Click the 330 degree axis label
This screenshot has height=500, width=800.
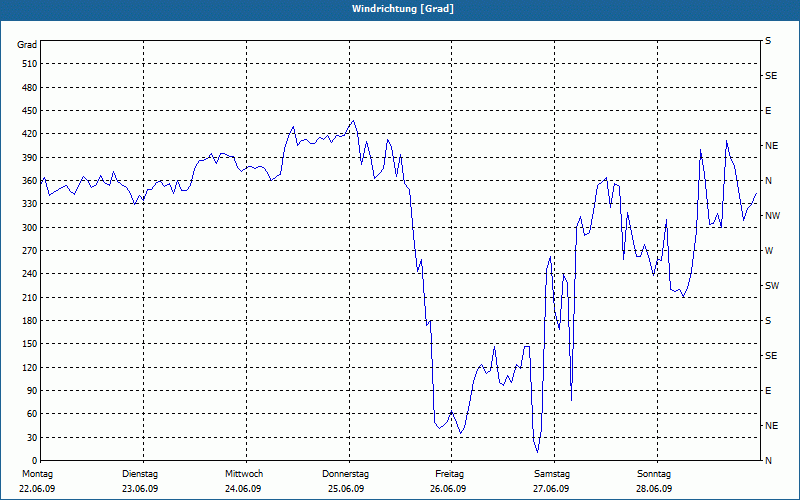point(30,204)
